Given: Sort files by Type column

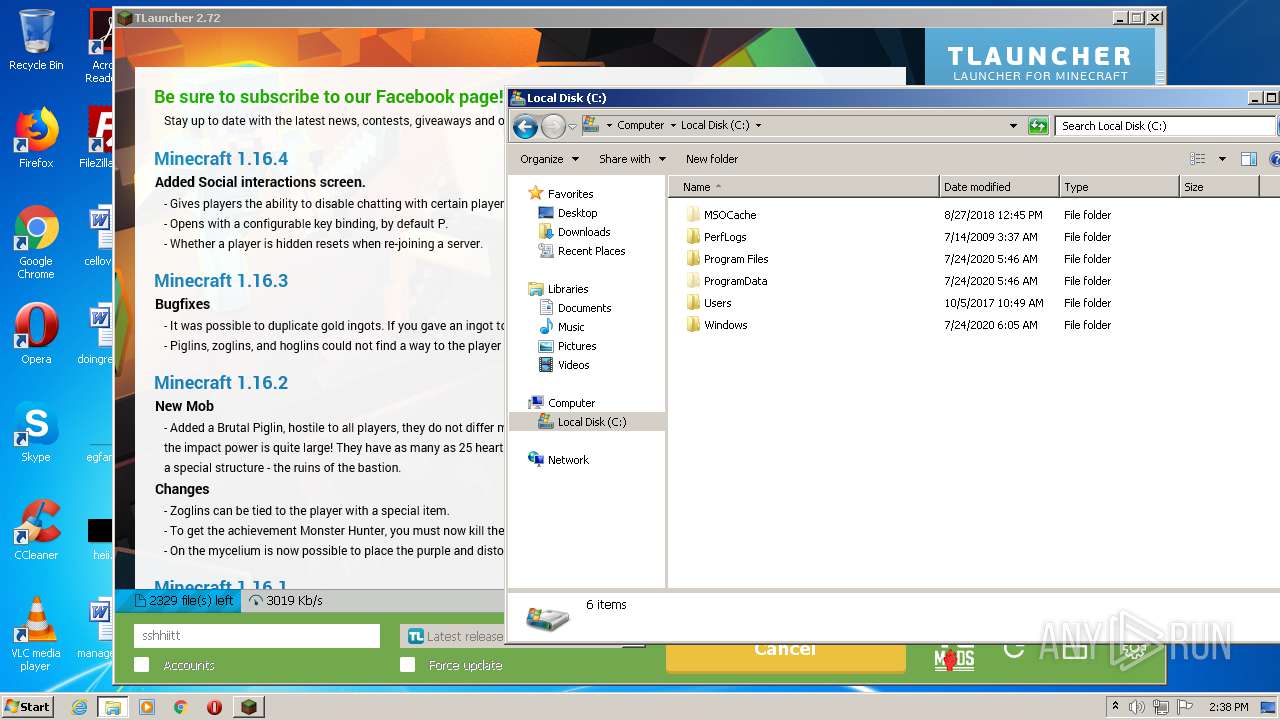Looking at the screenshot, I should [1119, 187].
